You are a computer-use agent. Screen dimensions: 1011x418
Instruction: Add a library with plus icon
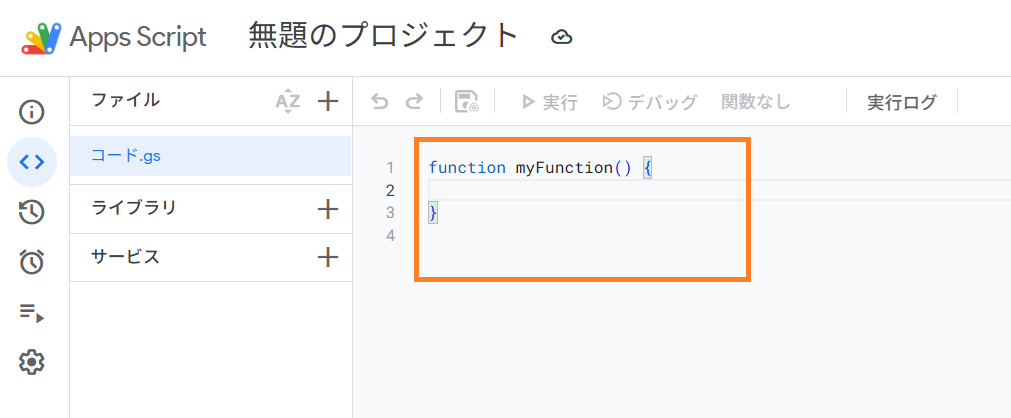click(328, 209)
